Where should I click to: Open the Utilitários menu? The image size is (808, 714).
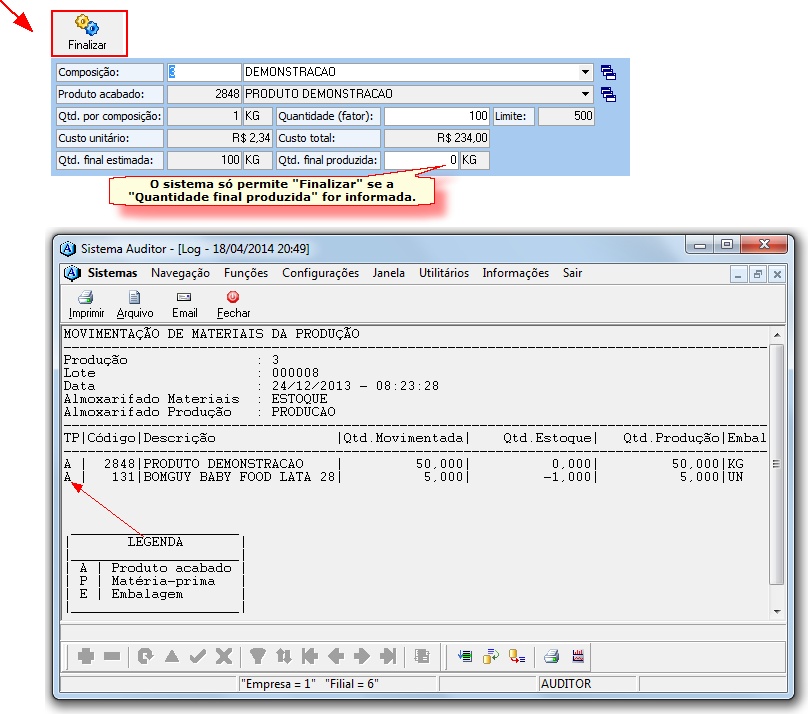point(443,273)
